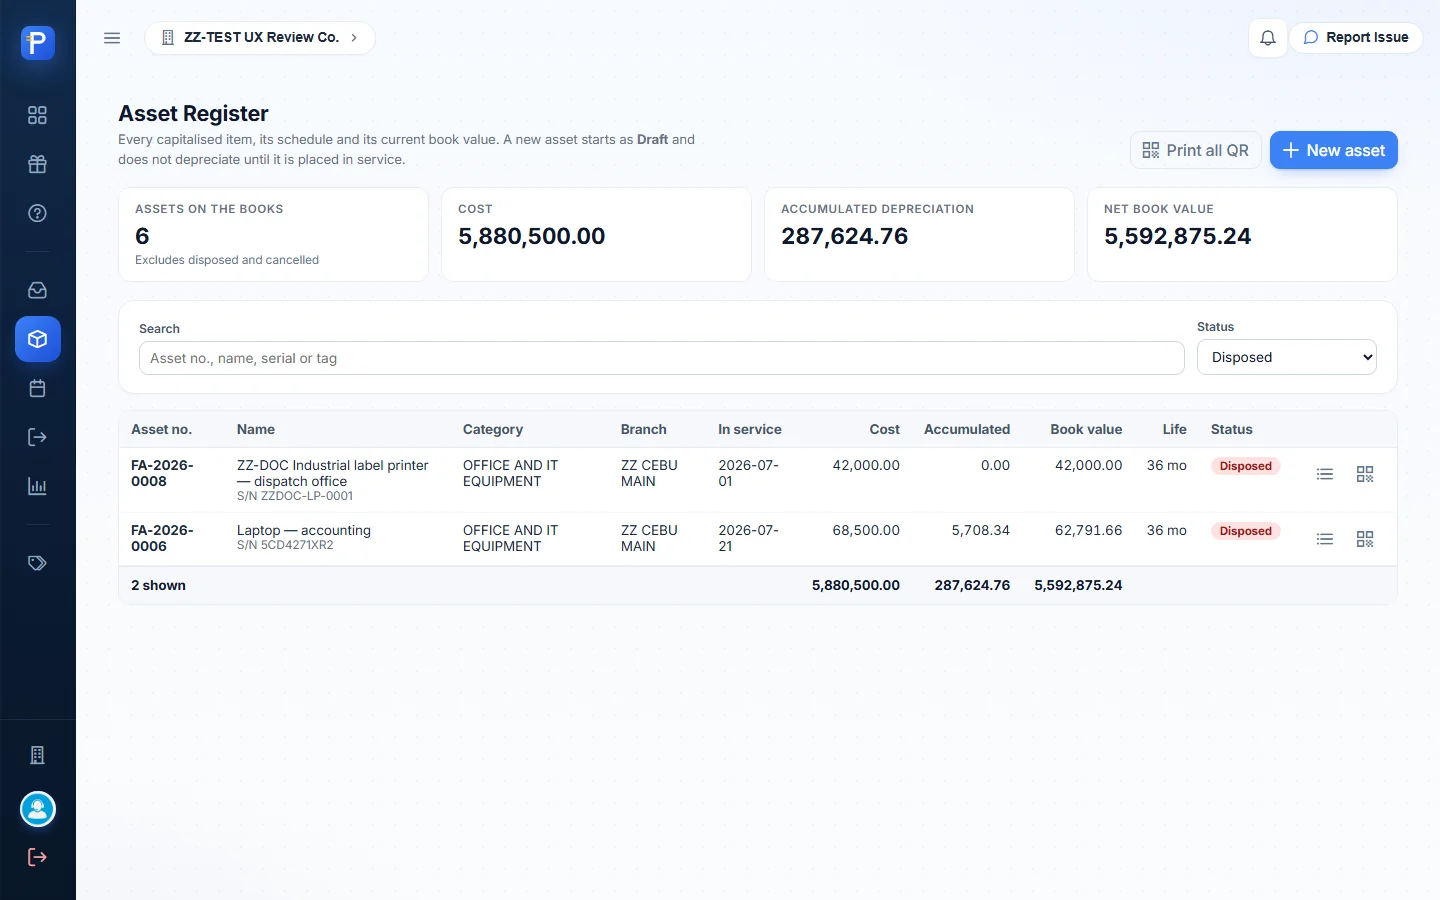Open the dashboard grid icon in sidebar
The height and width of the screenshot is (900, 1440).
click(x=38, y=115)
